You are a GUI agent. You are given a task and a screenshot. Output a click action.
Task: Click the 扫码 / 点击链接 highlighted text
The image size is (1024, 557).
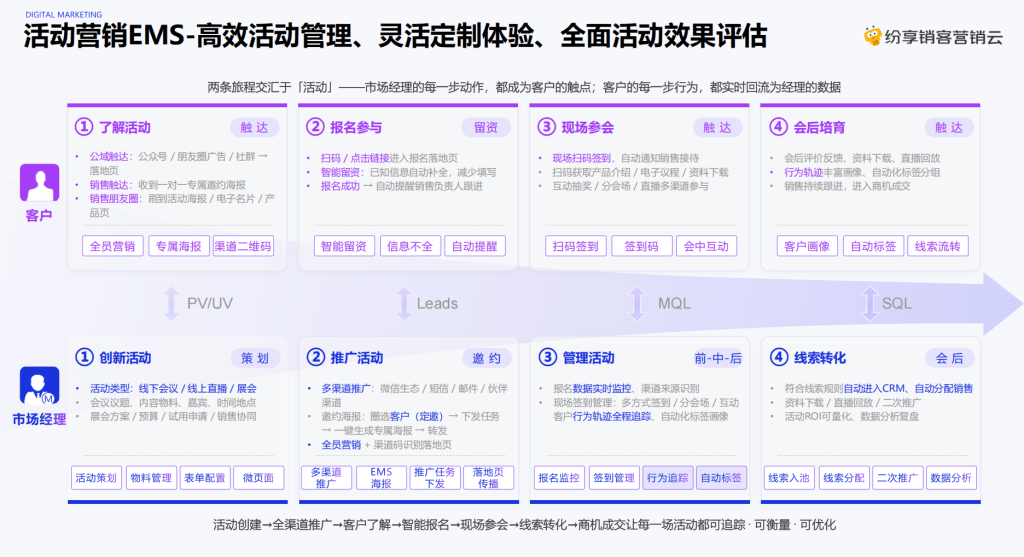pos(355,158)
